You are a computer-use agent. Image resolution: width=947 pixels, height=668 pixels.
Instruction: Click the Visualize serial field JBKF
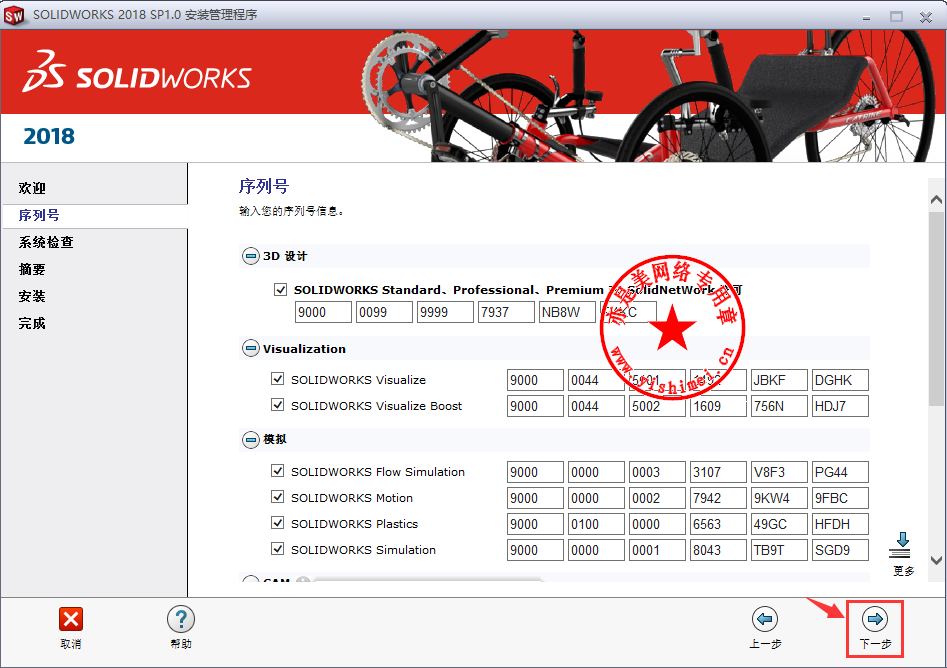pos(779,380)
